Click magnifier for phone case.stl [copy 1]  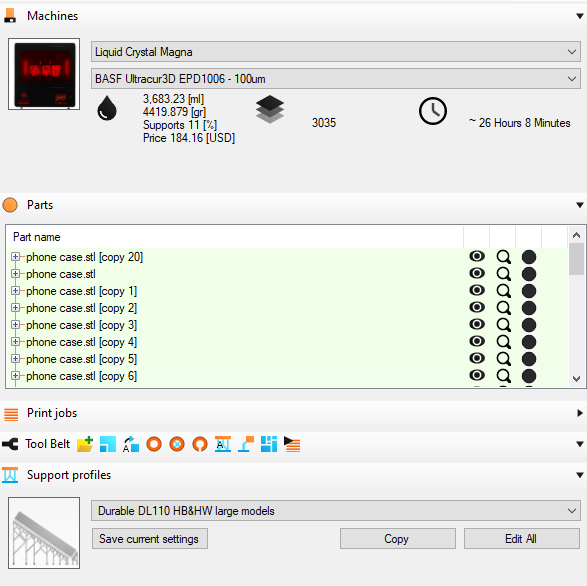504,291
